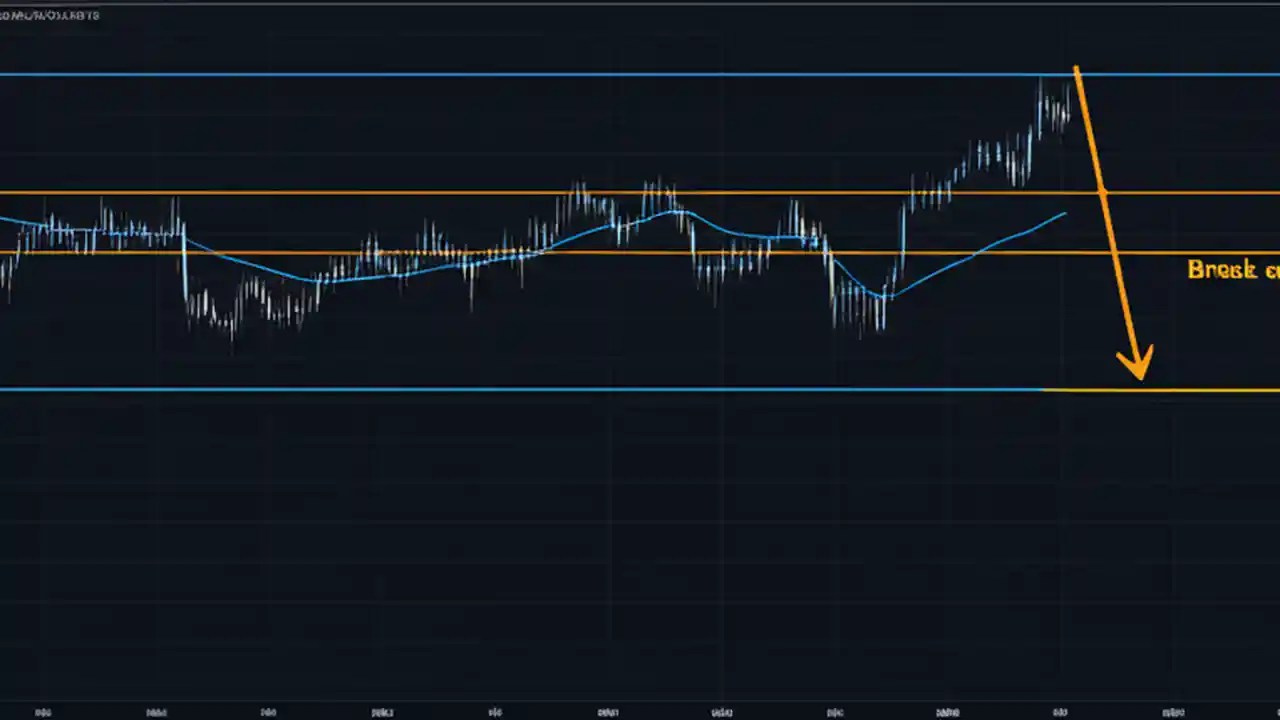Select the upper blue resistance line
Screen dimensions: 1280x720
coord(500,73)
